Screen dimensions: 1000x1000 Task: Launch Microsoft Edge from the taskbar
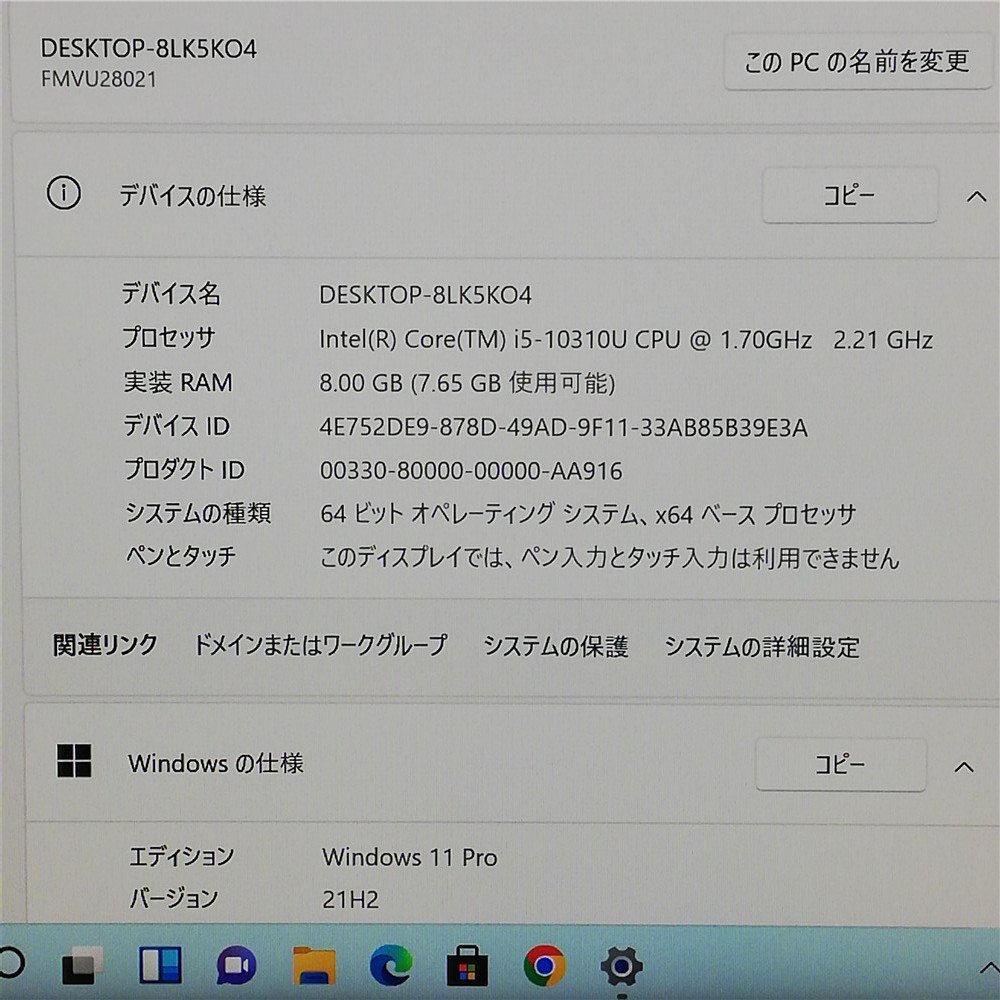(x=391, y=966)
